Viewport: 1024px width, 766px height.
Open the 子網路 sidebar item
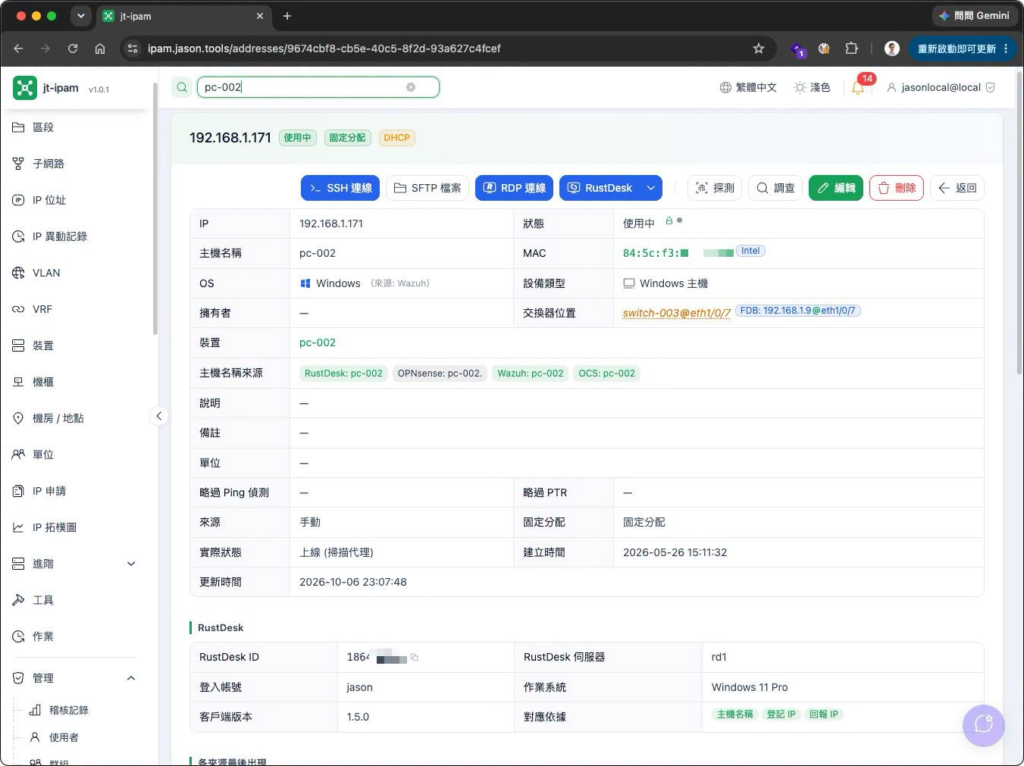pos(48,163)
